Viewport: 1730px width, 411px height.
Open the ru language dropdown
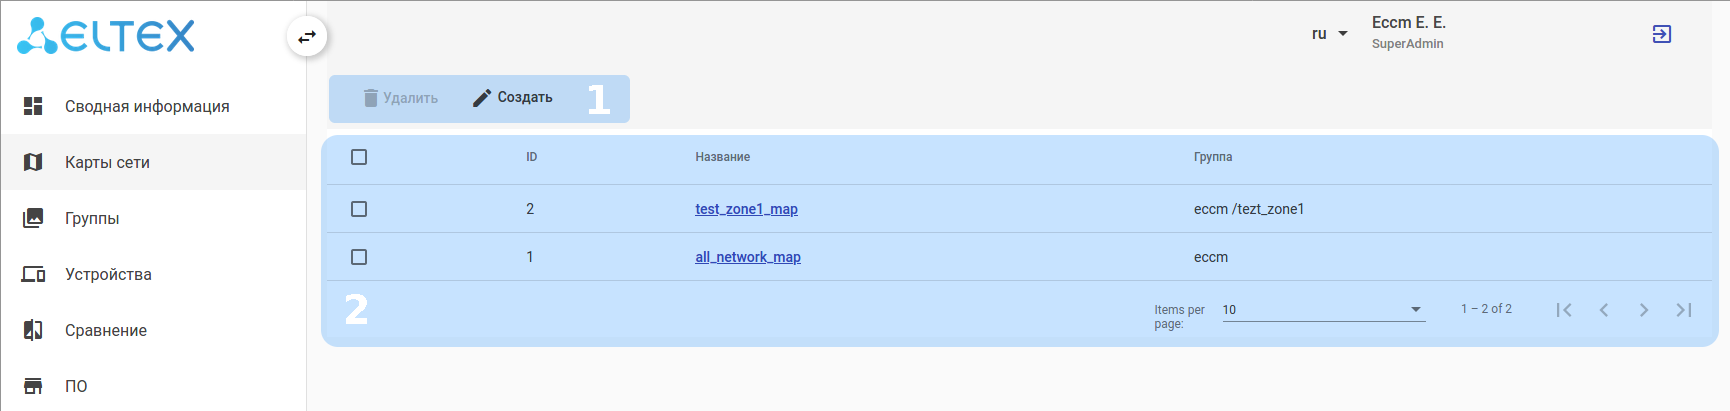1329,34
